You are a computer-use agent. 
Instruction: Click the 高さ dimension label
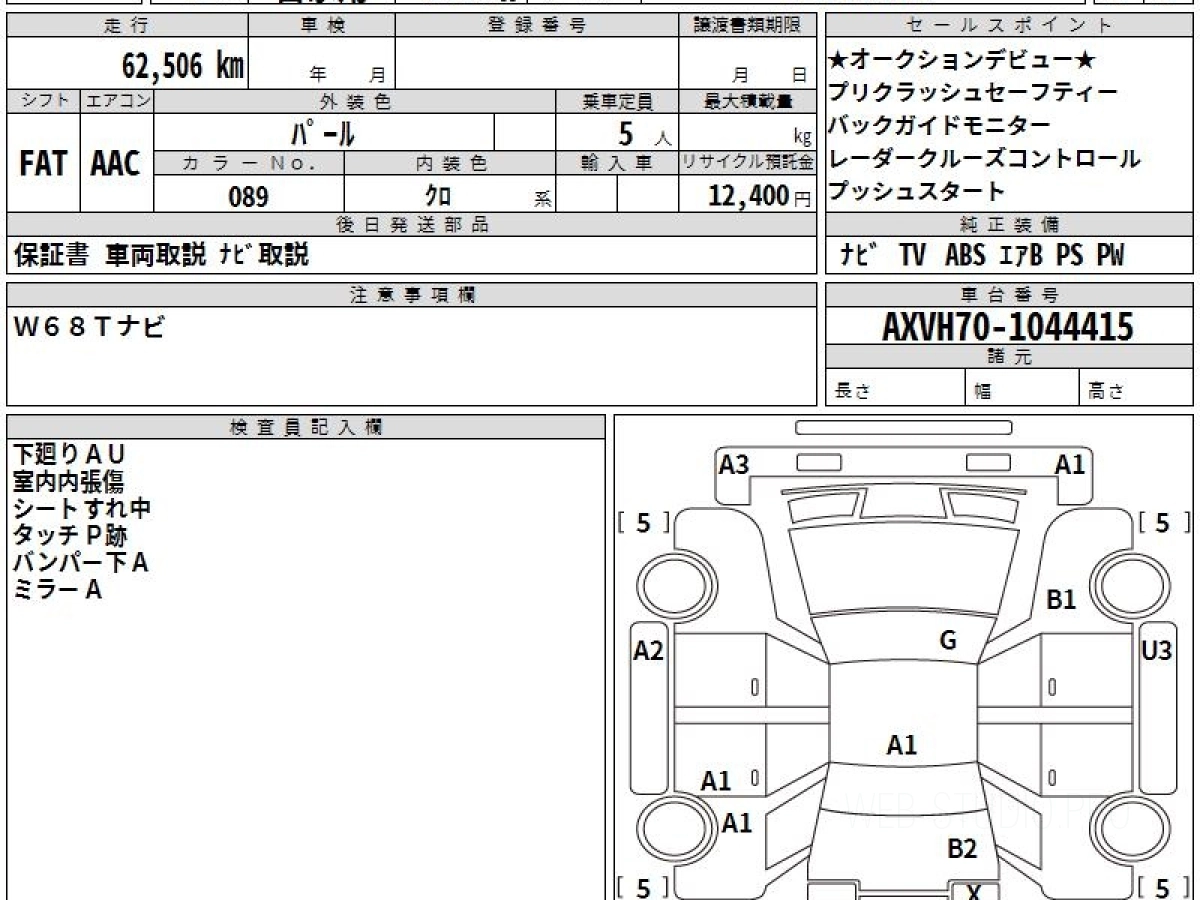tap(1107, 391)
